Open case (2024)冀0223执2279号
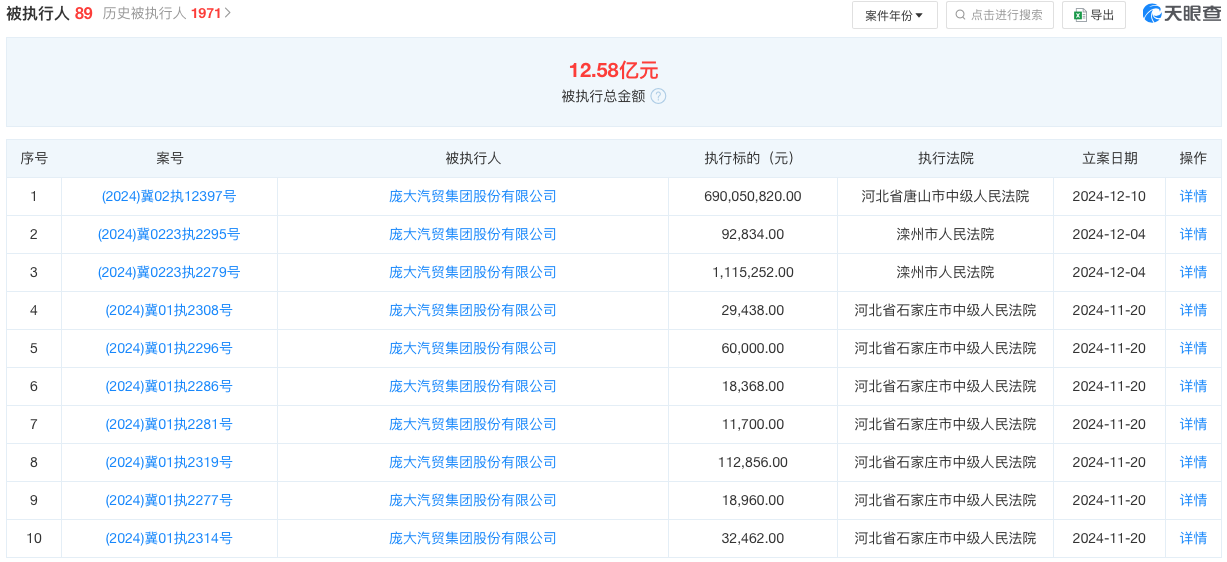 tap(169, 273)
